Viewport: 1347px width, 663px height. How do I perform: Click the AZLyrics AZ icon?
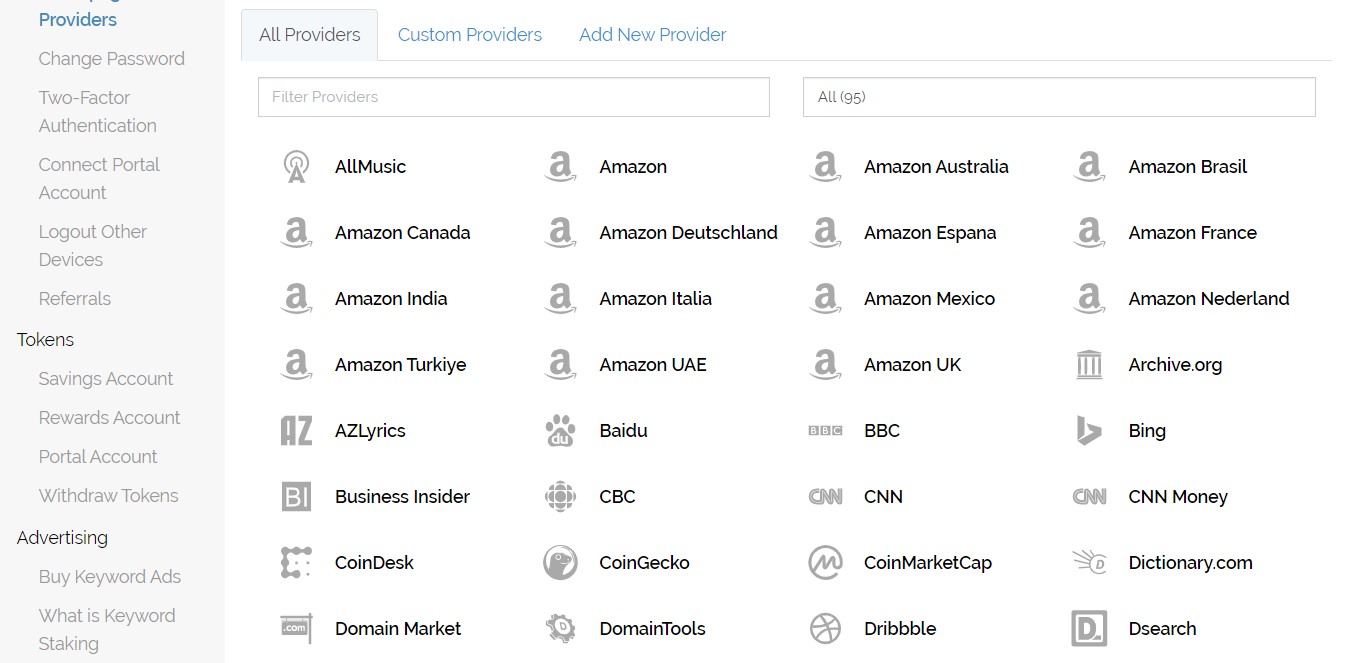[296, 431]
